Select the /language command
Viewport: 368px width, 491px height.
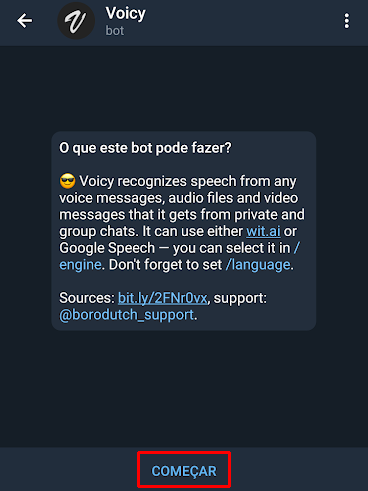[258, 265]
